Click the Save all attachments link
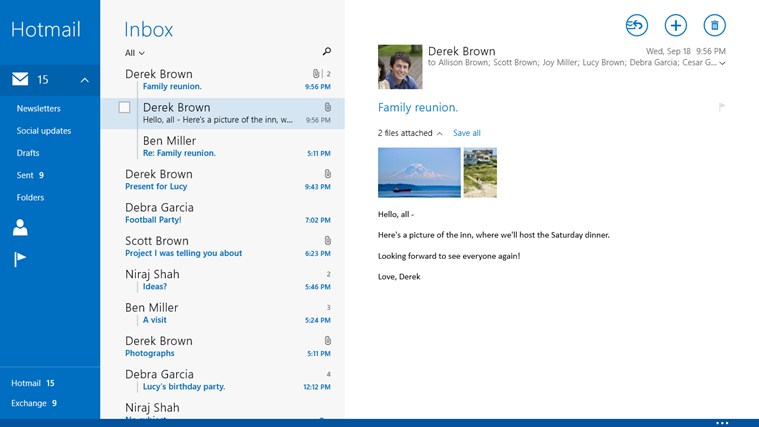The image size is (759, 427). [x=467, y=133]
